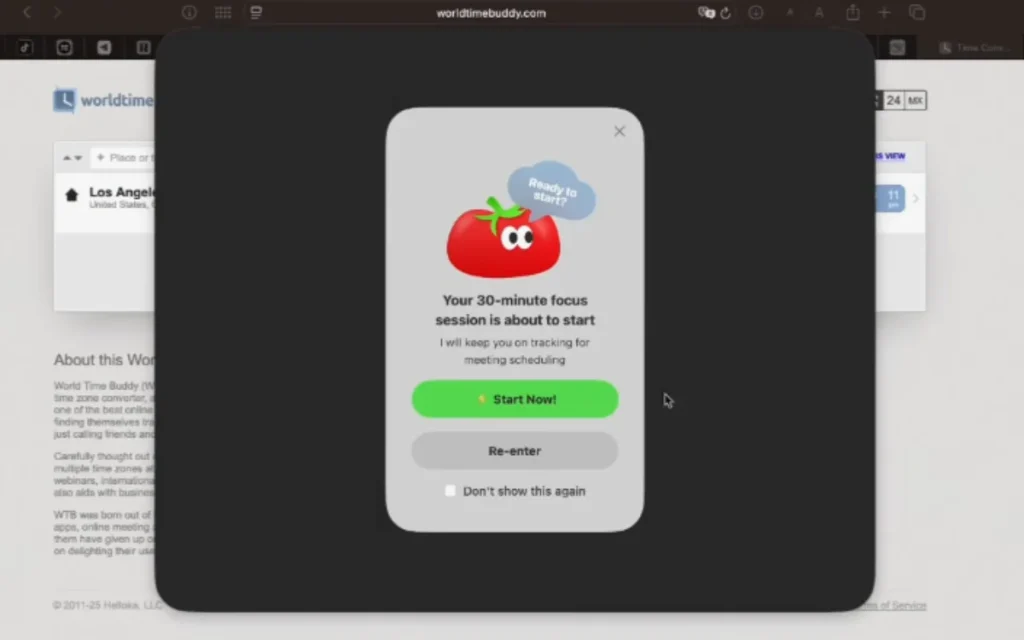Click the Safari reload page icon
This screenshot has height=640, width=1024.
[724, 13]
